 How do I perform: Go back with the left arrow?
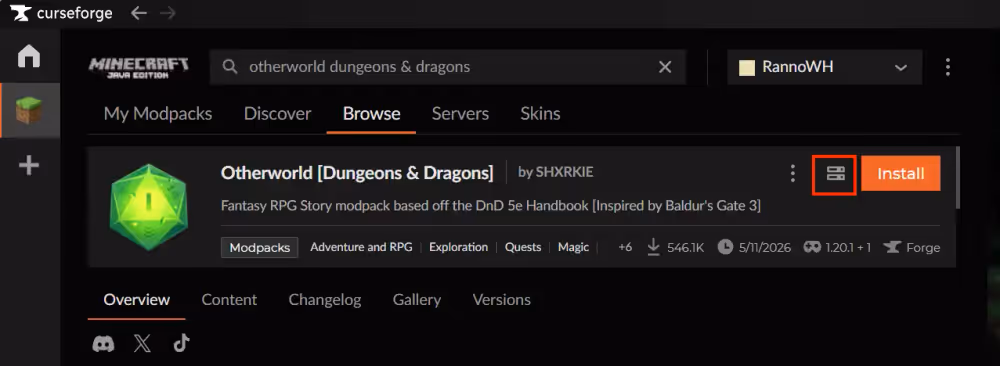pos(138,13)
